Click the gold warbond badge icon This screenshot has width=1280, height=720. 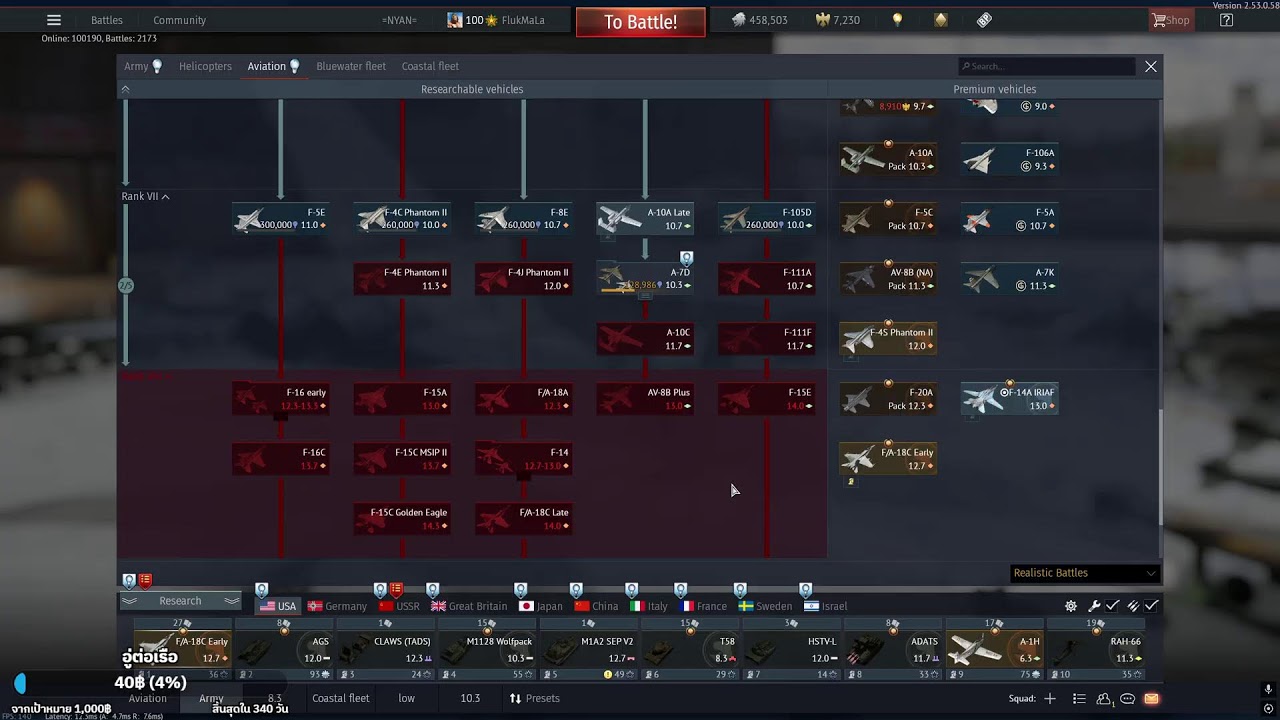(941, 20)
